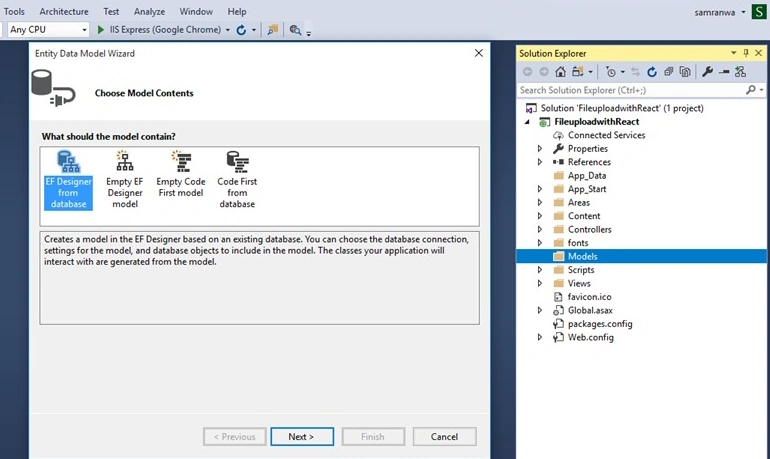This screenshot has height=459, width=770.
Task: Expand the App_Start folder
Action: click(540, 189)
